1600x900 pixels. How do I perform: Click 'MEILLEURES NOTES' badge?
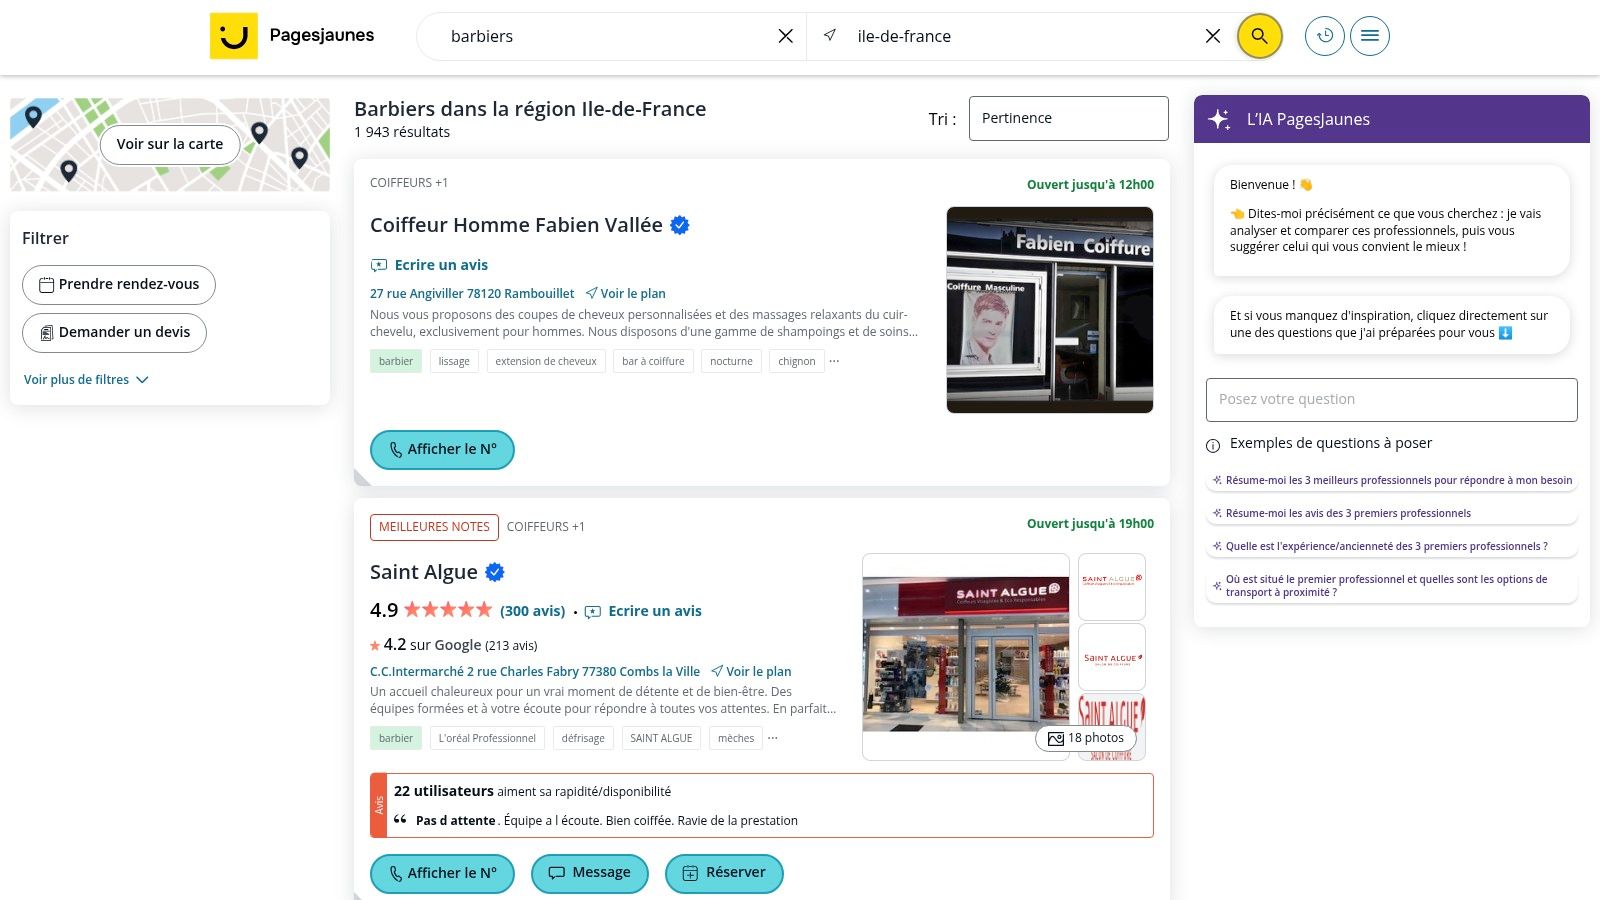pyautogui.click(x=434, y=527)
